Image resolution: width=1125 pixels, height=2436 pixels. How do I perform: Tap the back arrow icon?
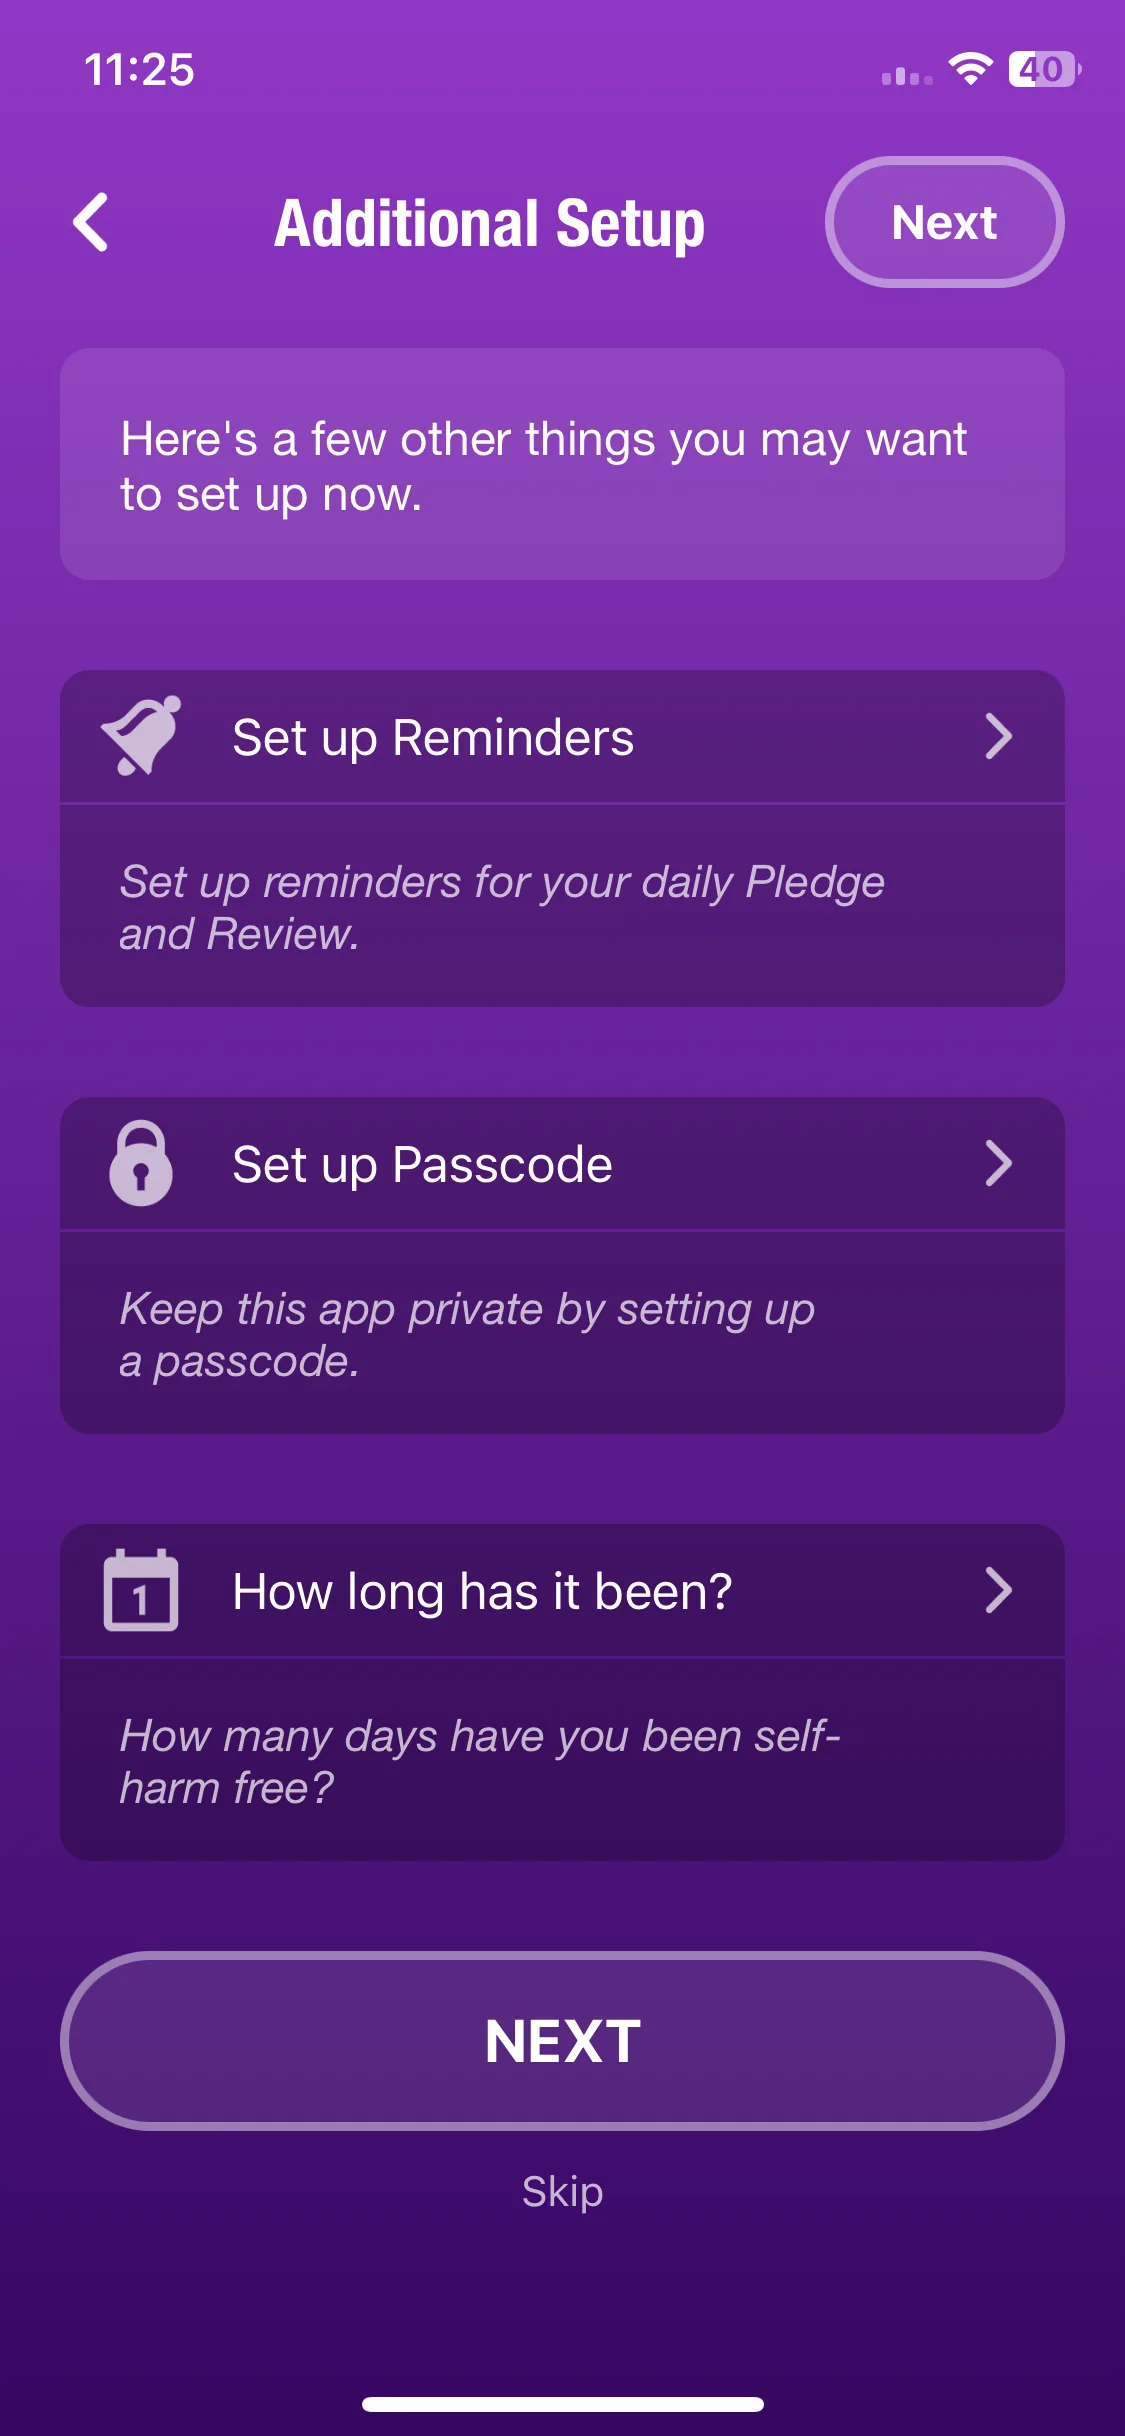pos(91,222)
